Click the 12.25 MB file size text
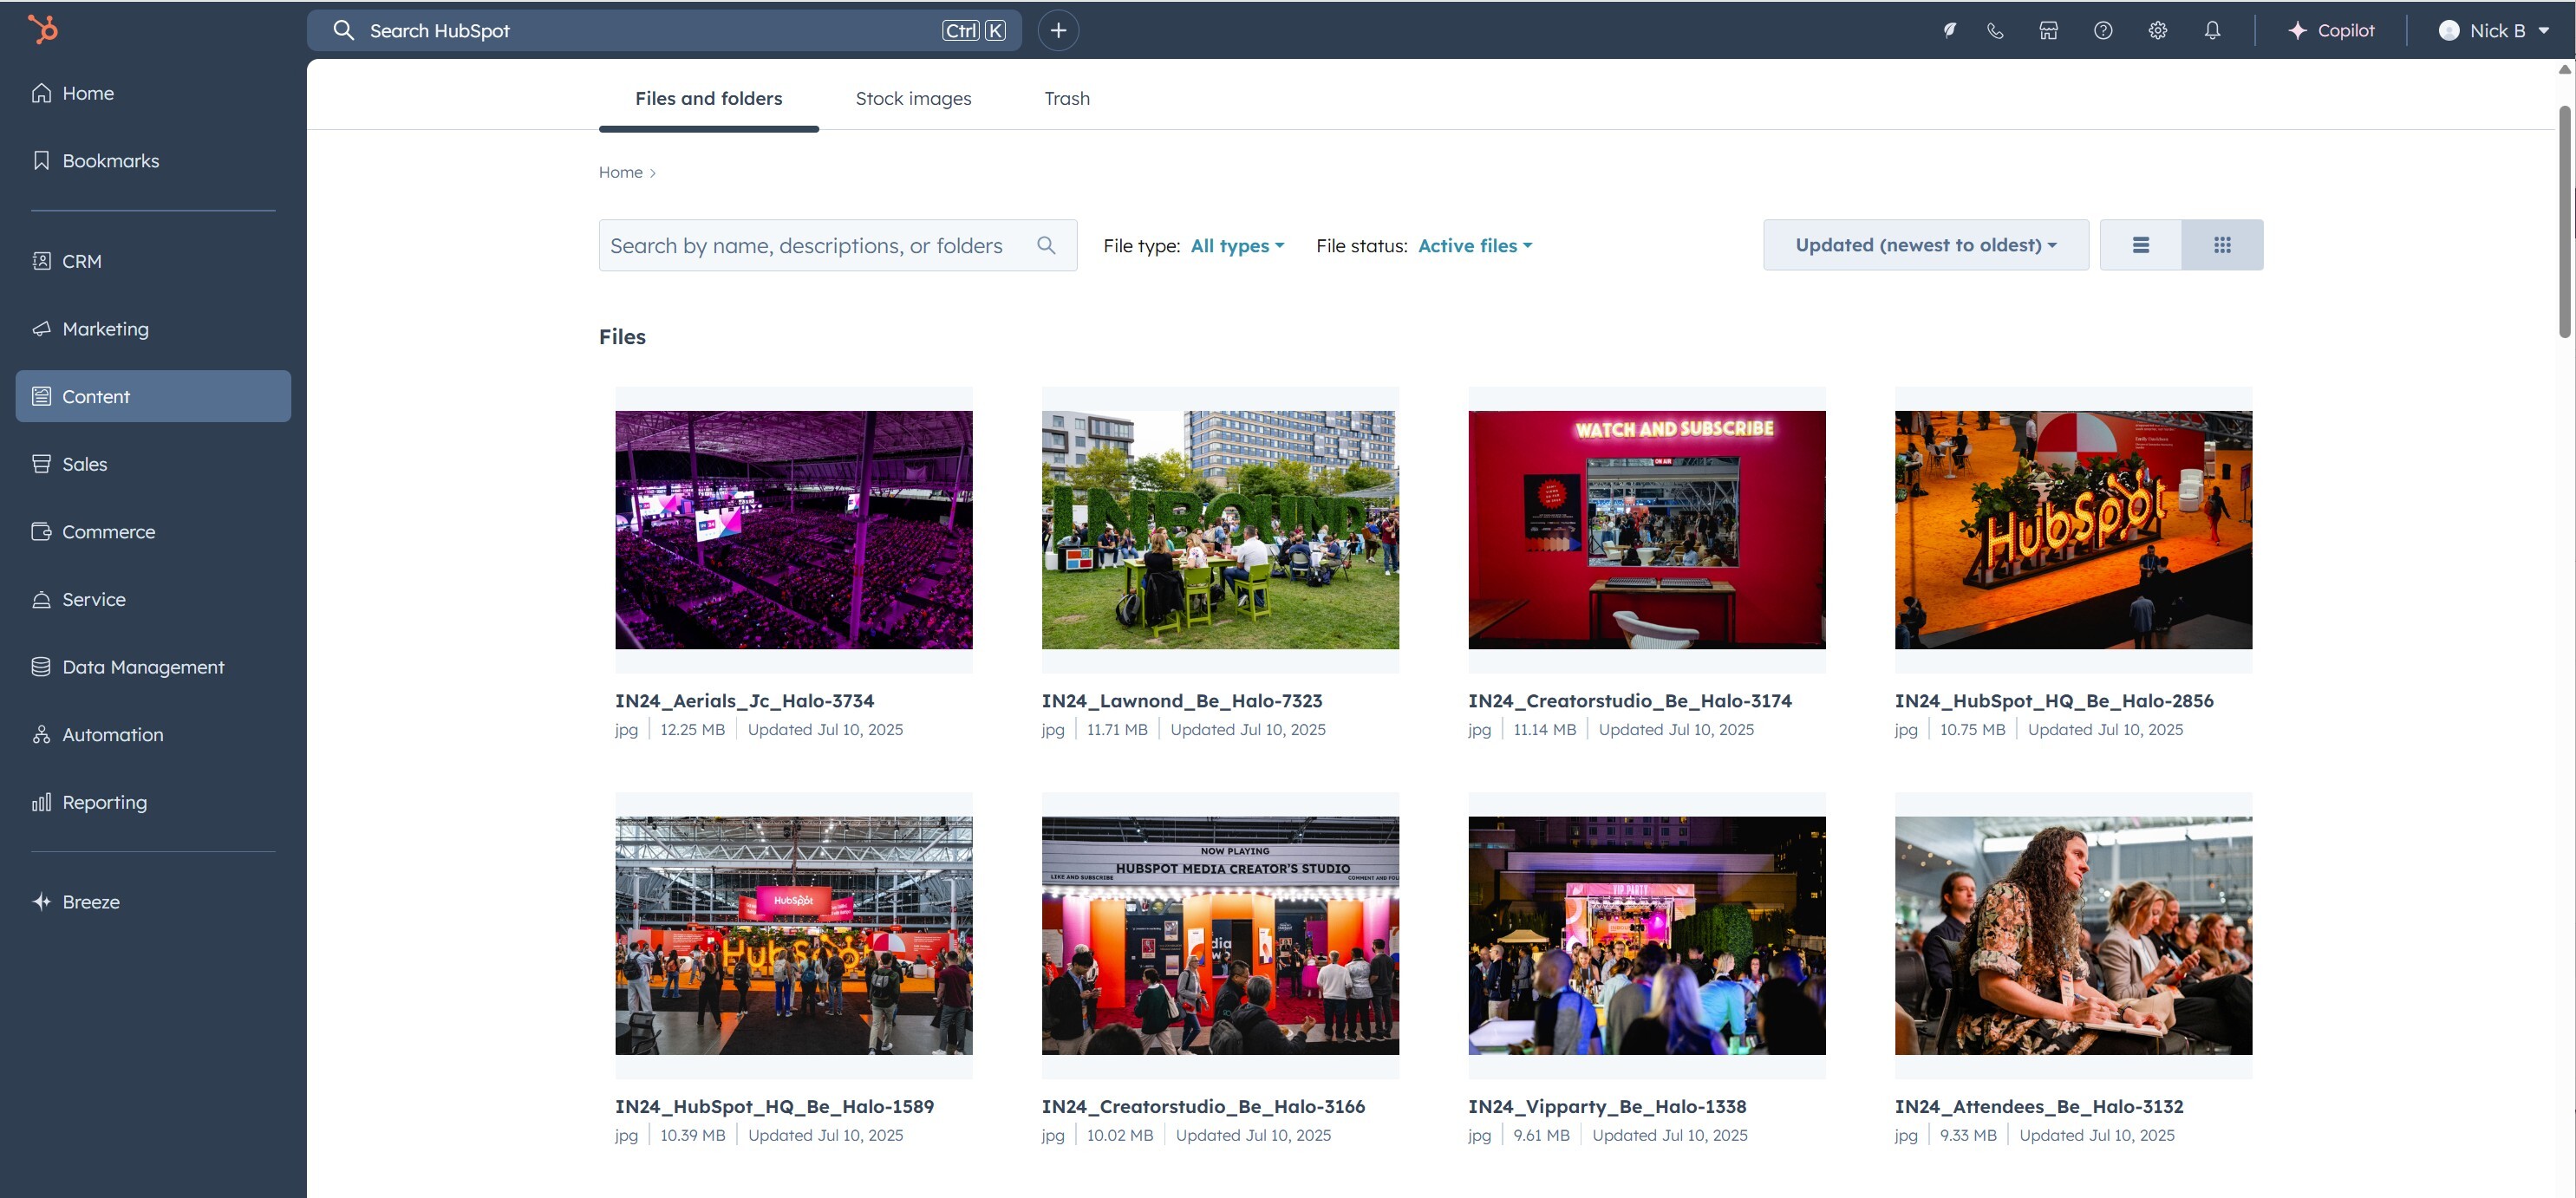Screen dimensions: 2576x1198 click(692, 730)
